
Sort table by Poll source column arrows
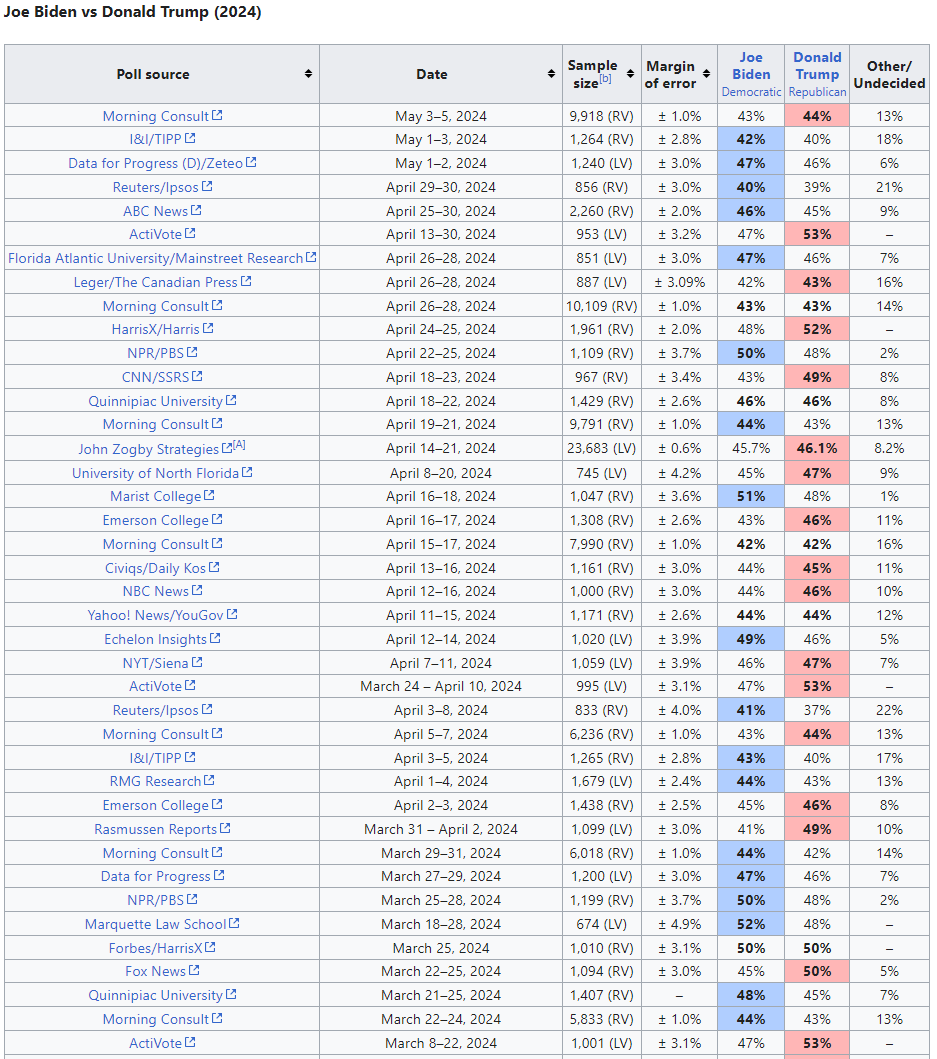pos(308,74)
